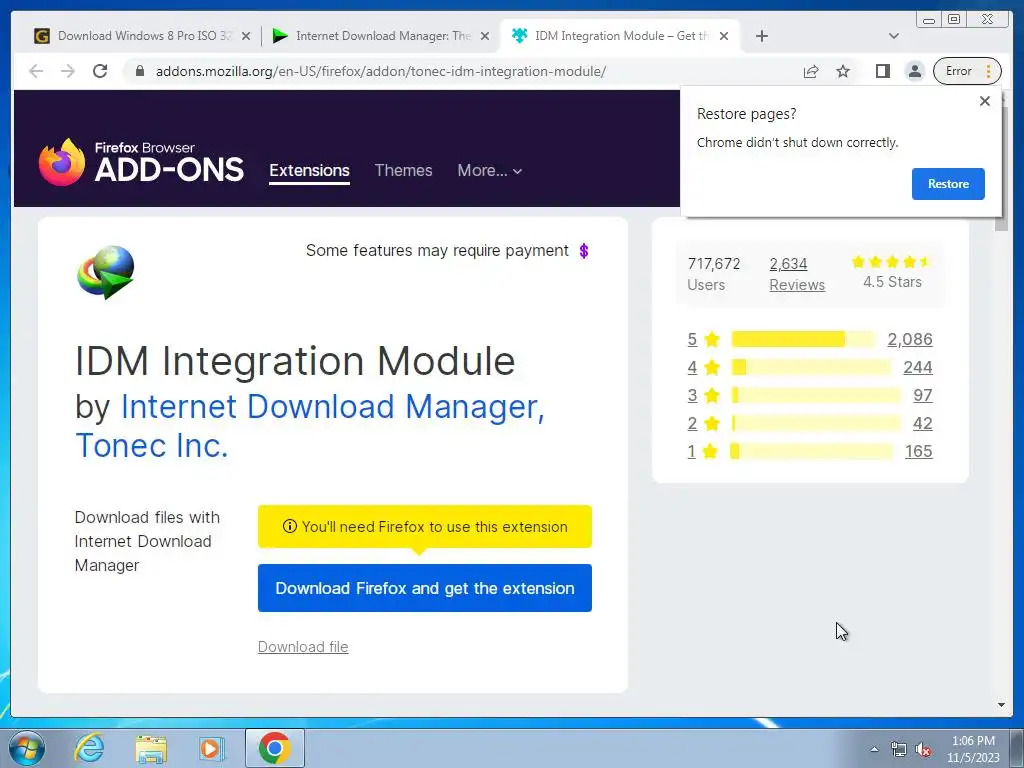Filter reviews by 3 star link
The width and height of the screenshot is (1024, 768).
692,396
